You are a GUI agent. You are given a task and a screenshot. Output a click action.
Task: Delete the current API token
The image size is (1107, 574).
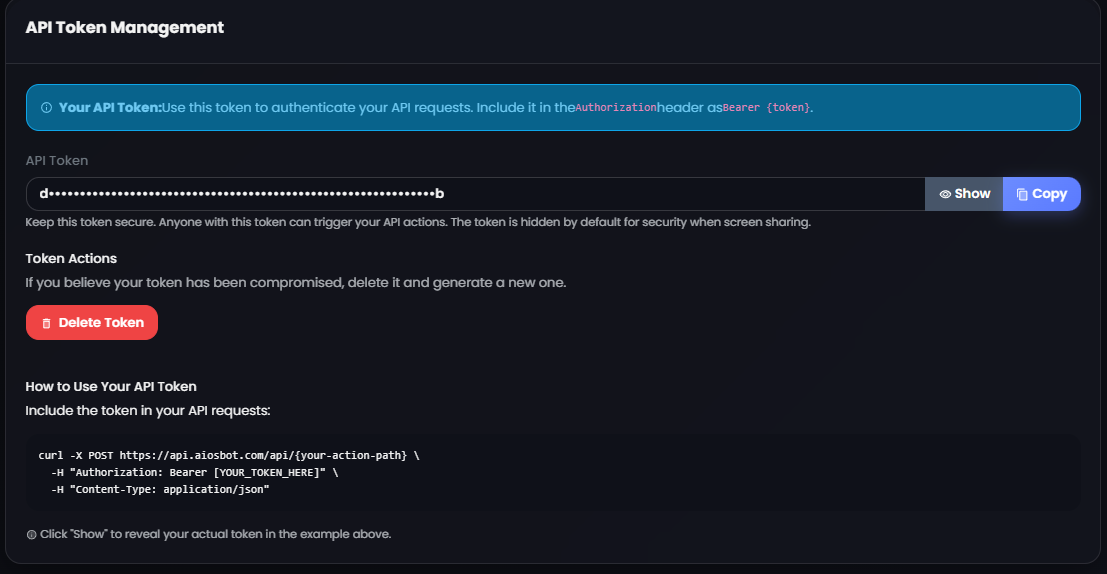coord(92,323)
